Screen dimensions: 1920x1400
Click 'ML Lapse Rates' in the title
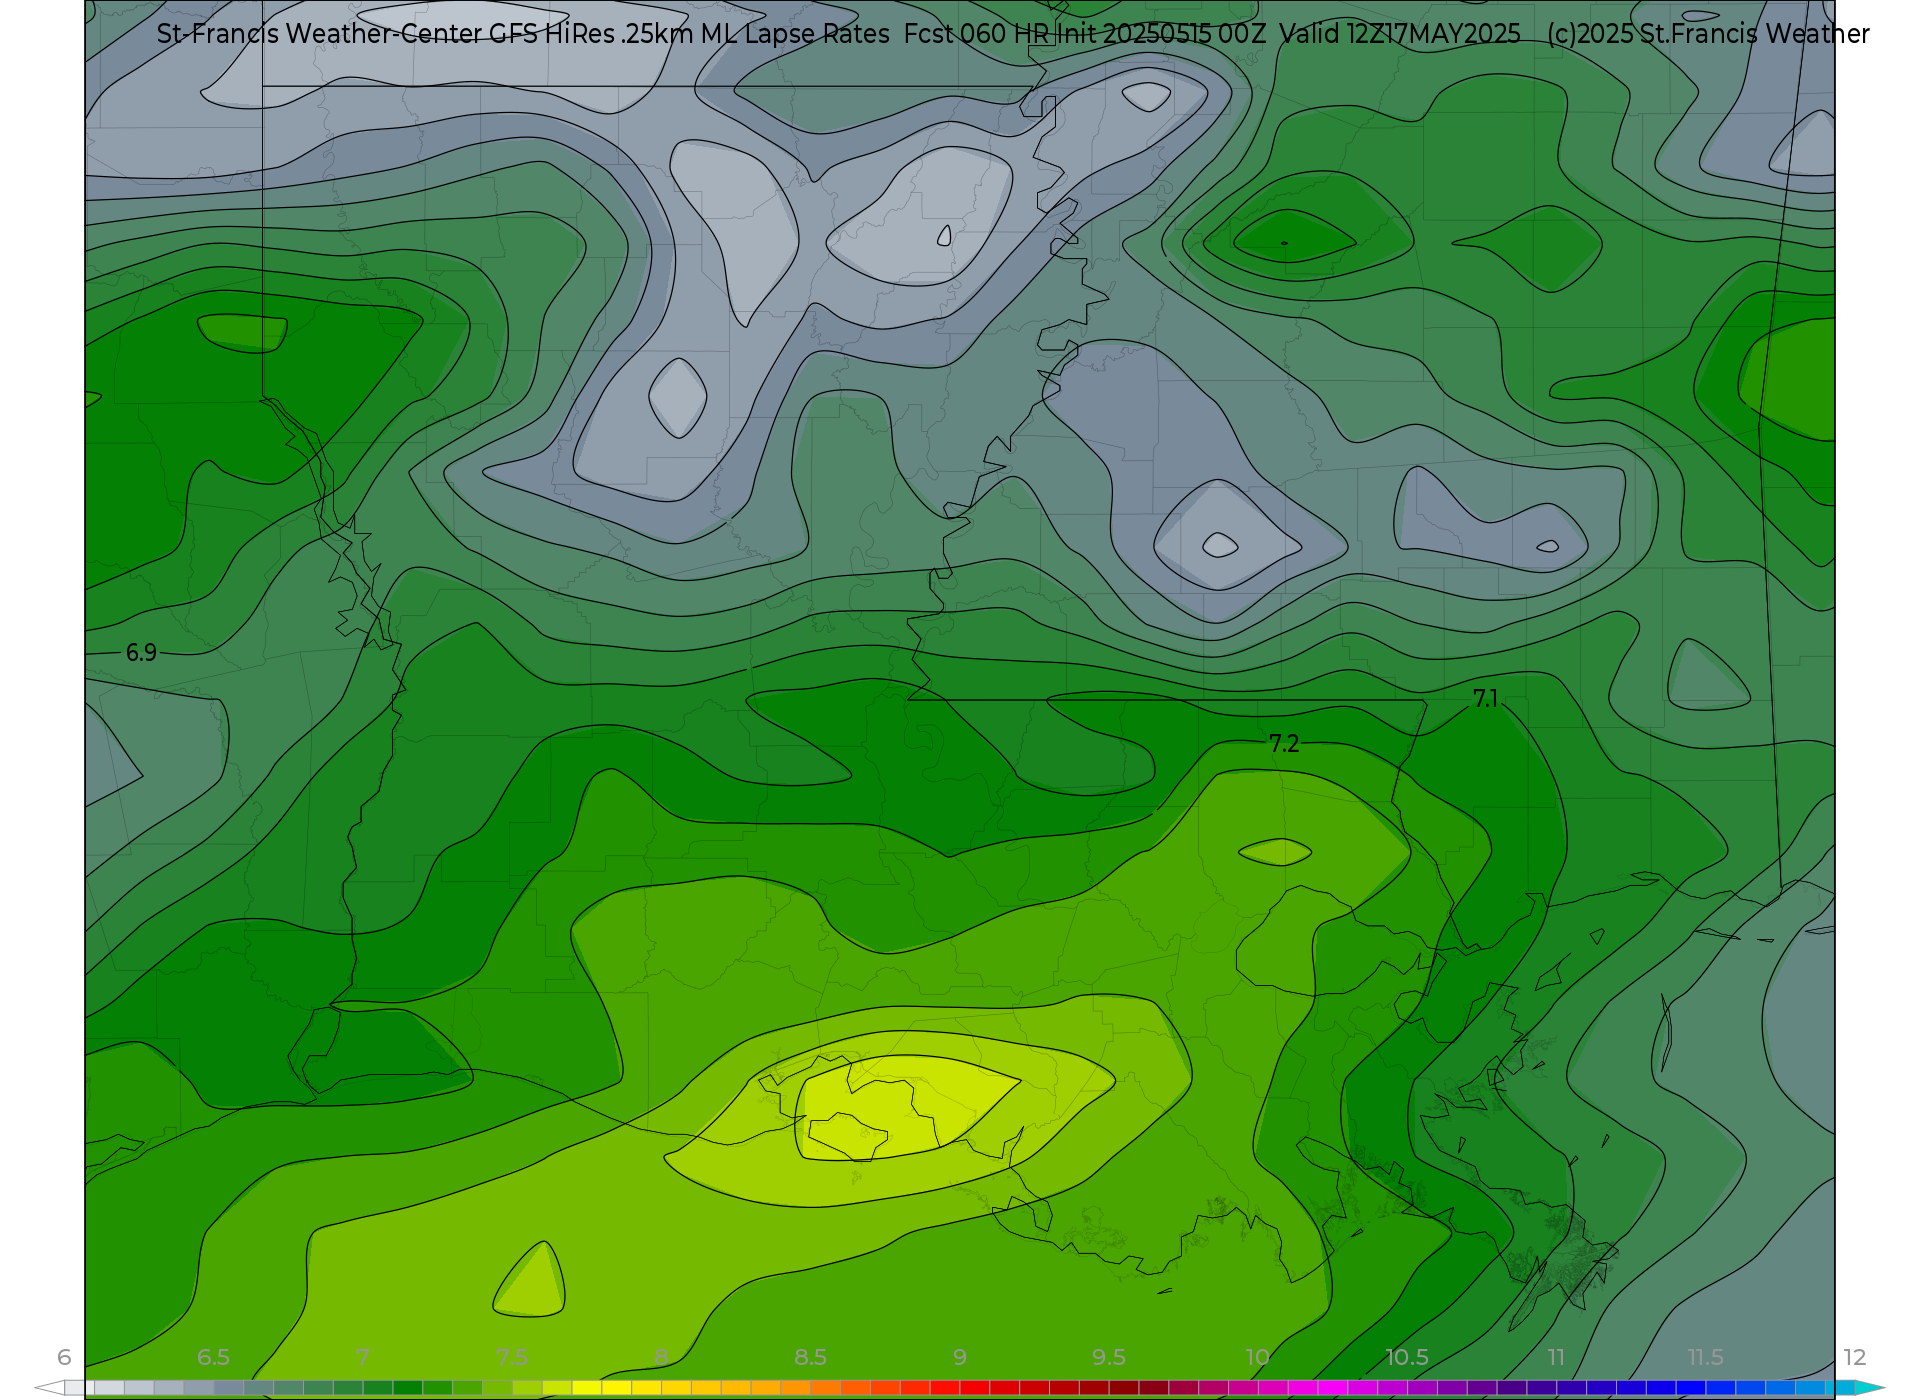[x=795, y=34]
